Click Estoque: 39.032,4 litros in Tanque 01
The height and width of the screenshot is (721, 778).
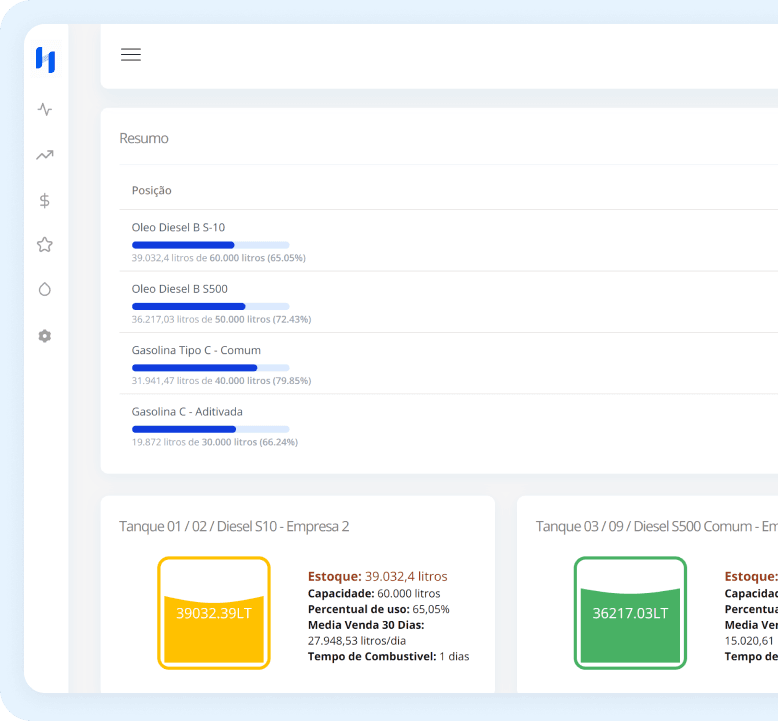pos(378,577)
